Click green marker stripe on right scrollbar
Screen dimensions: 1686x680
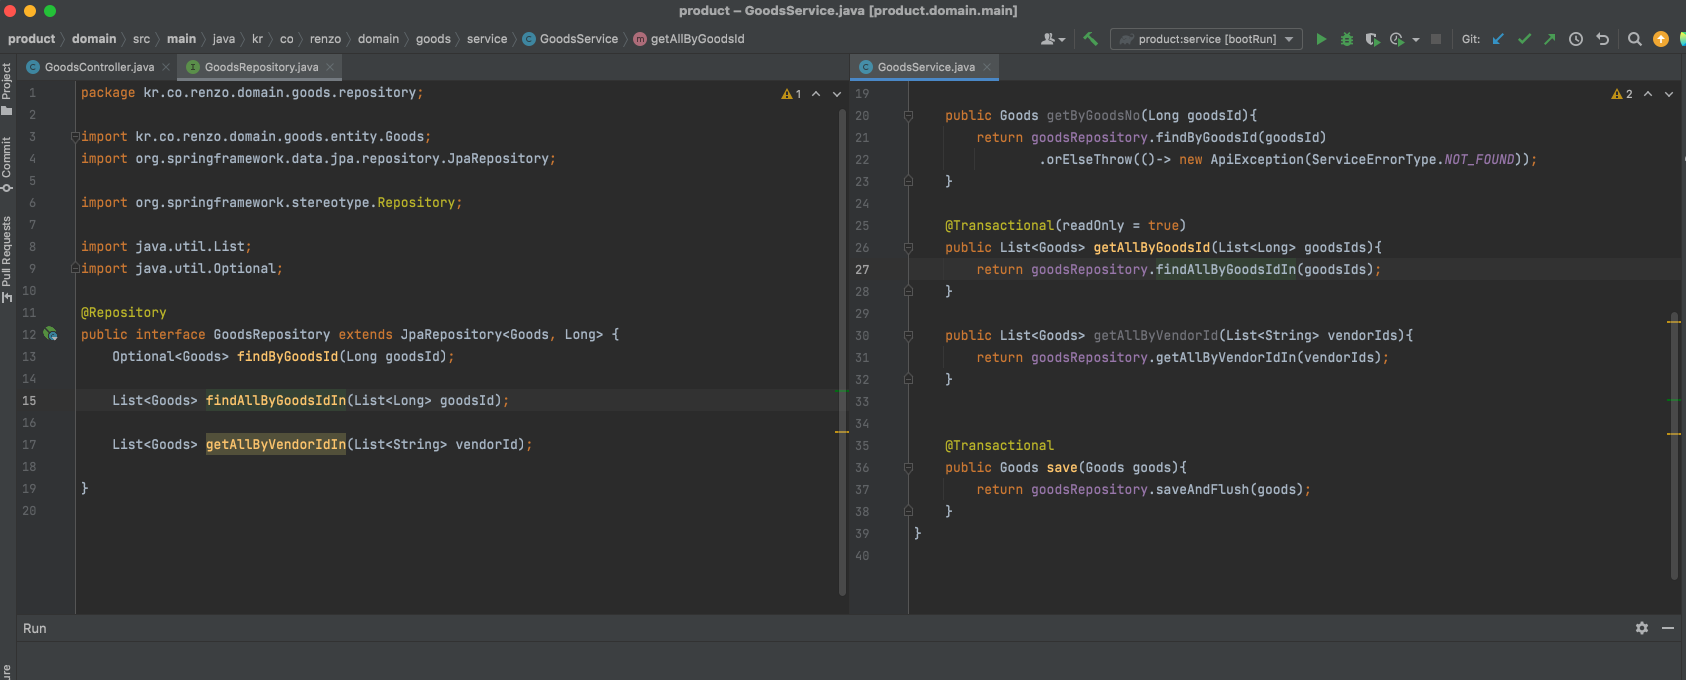[1674, 401]
